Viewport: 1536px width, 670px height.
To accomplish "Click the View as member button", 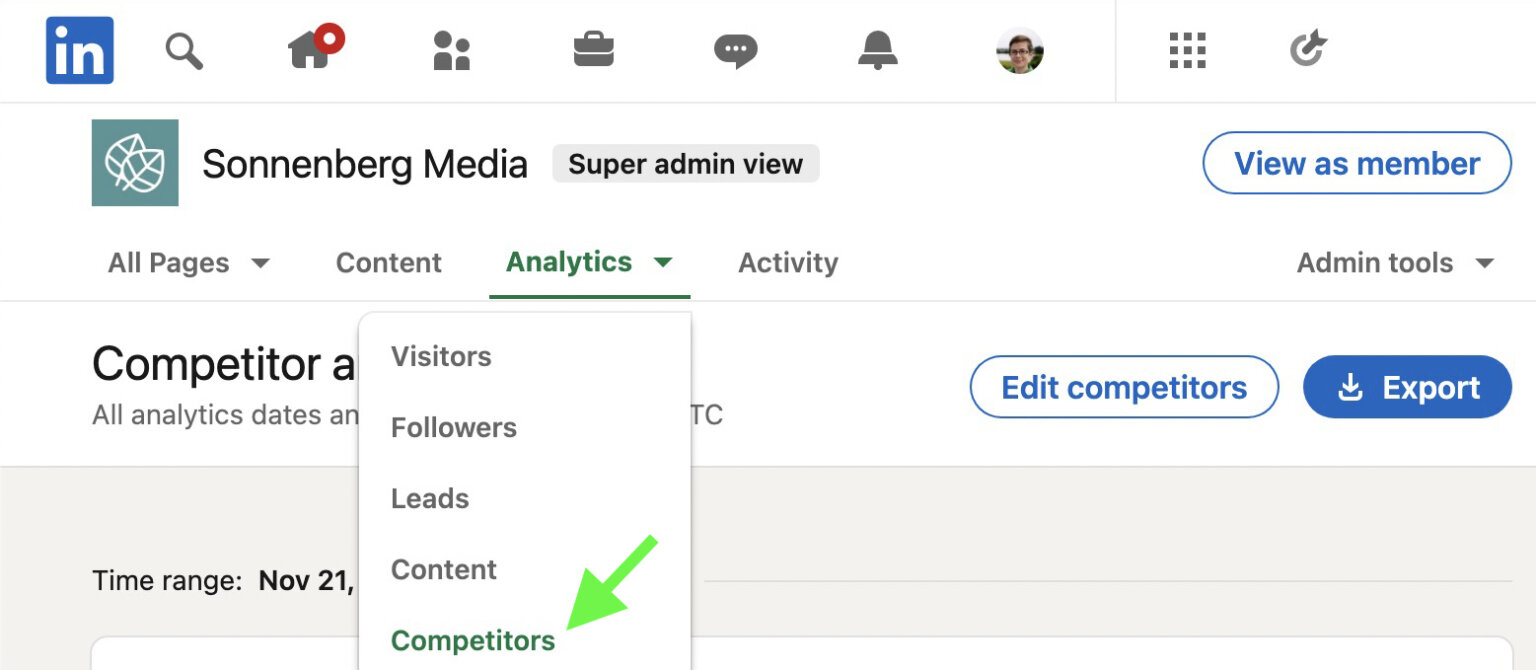I will pyautogui.click(x=1356, y=163).
